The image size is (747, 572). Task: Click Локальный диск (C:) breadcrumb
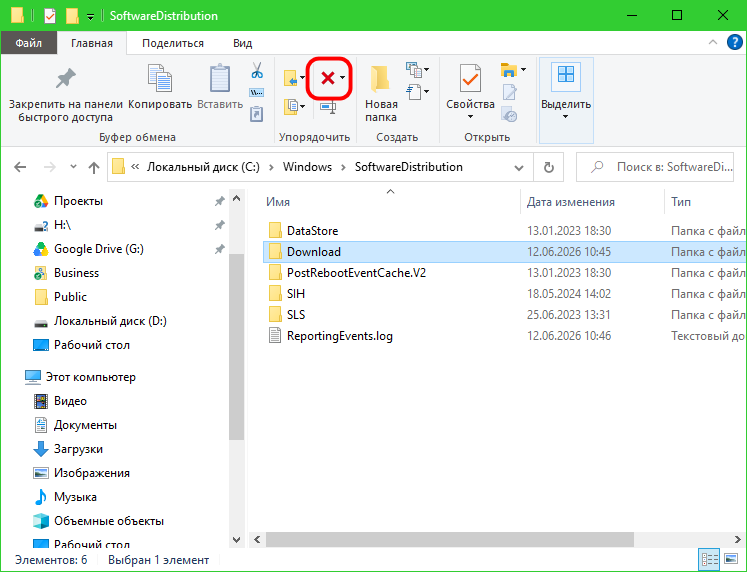click(203, 167)
